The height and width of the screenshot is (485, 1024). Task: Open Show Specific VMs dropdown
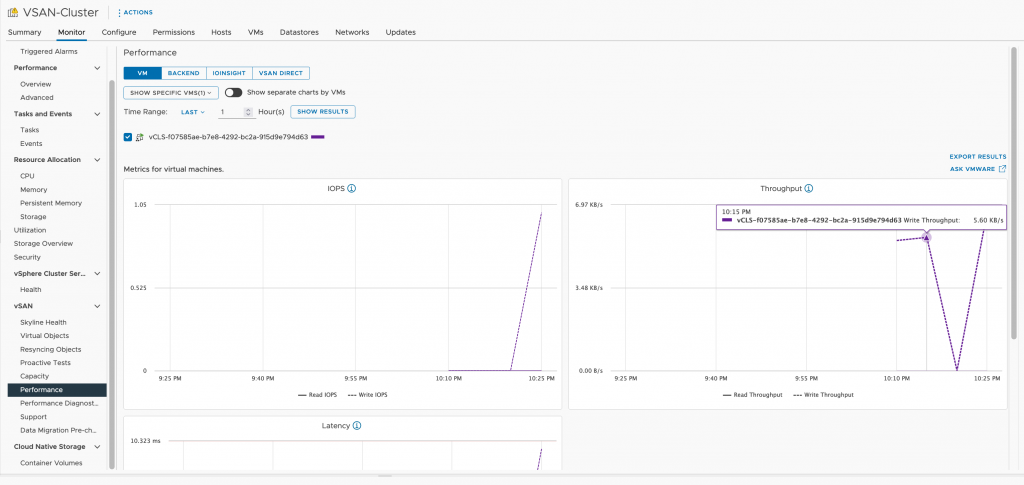[x=171, y=93]
